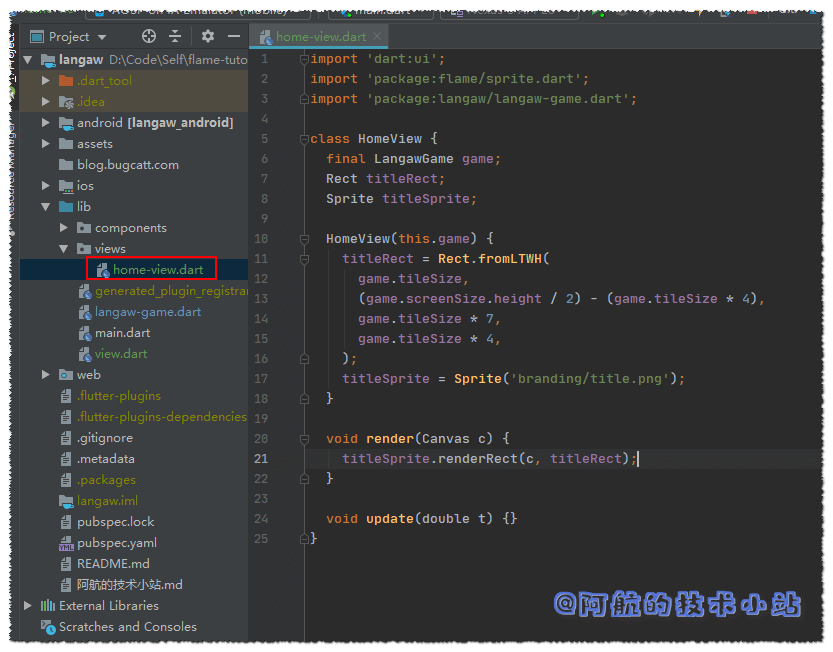Expand the android folder in tree
833x652 pixels.
point(46,123)
